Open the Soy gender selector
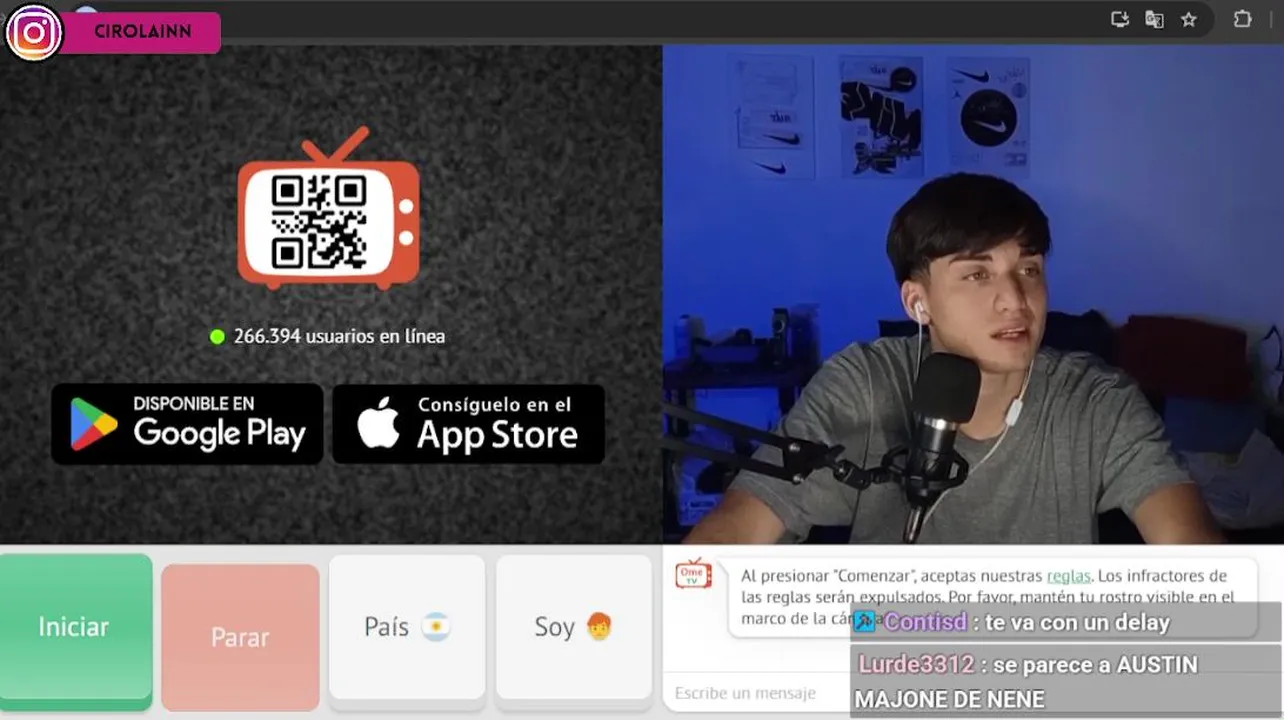Screen dimensions: 1284x720 (574, 628)
